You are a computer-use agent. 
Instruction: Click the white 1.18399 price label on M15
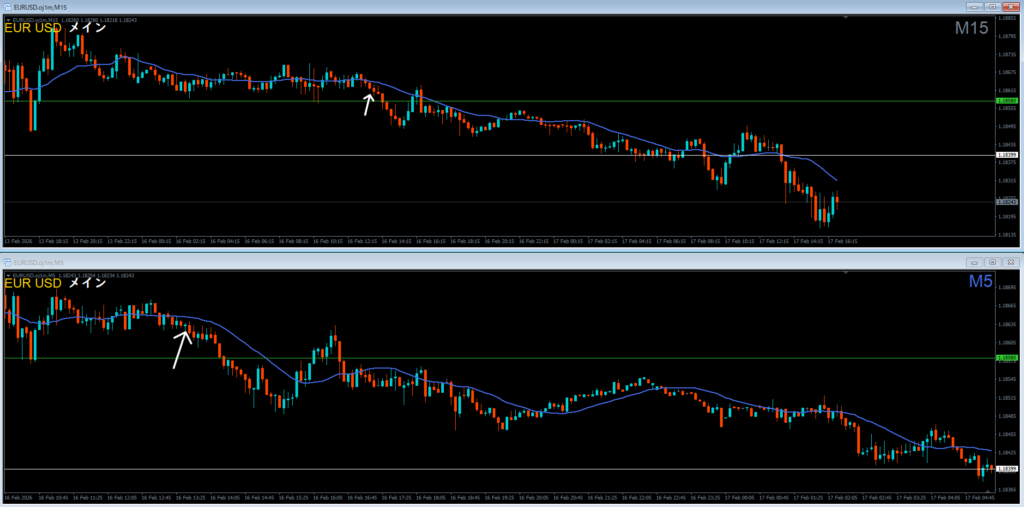(x=1007, y=155)
